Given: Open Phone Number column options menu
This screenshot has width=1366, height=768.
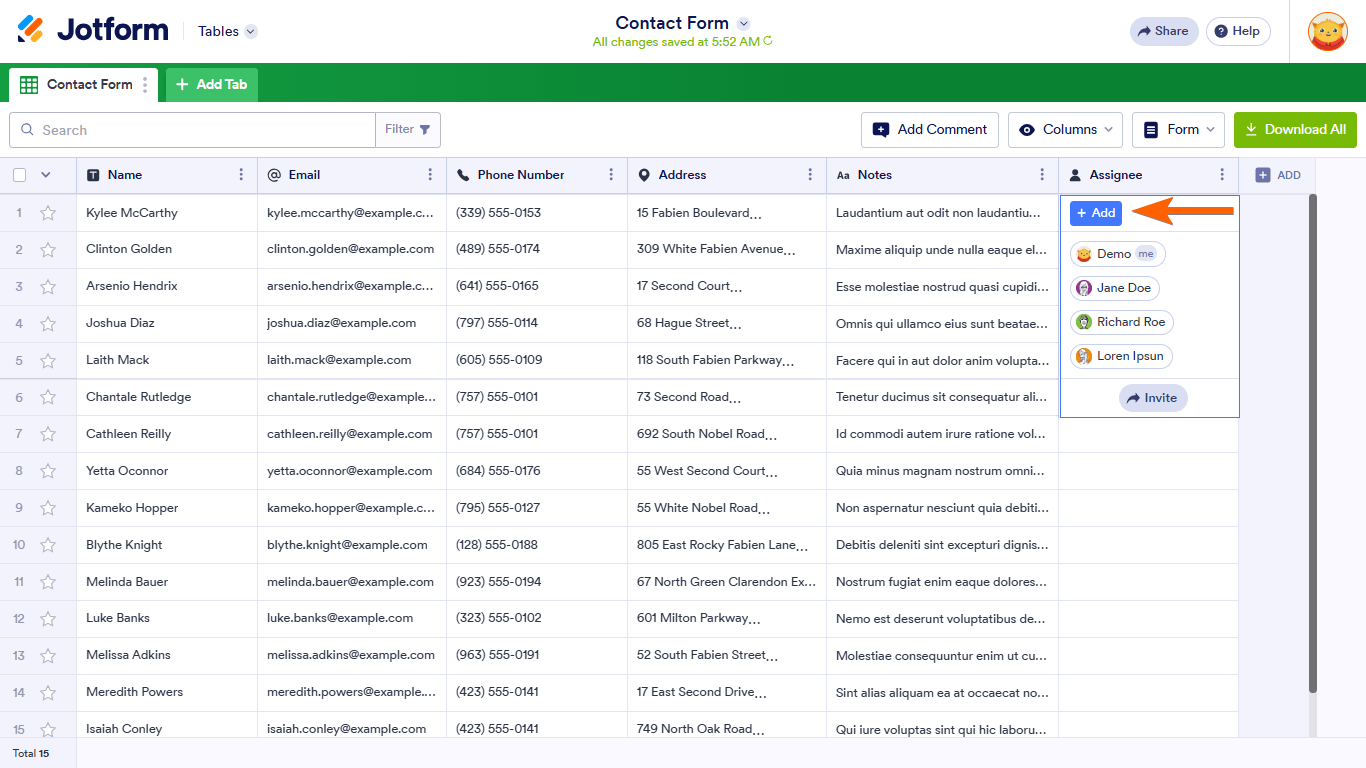Looking at the screenshot, I should [x=611, y=175].
